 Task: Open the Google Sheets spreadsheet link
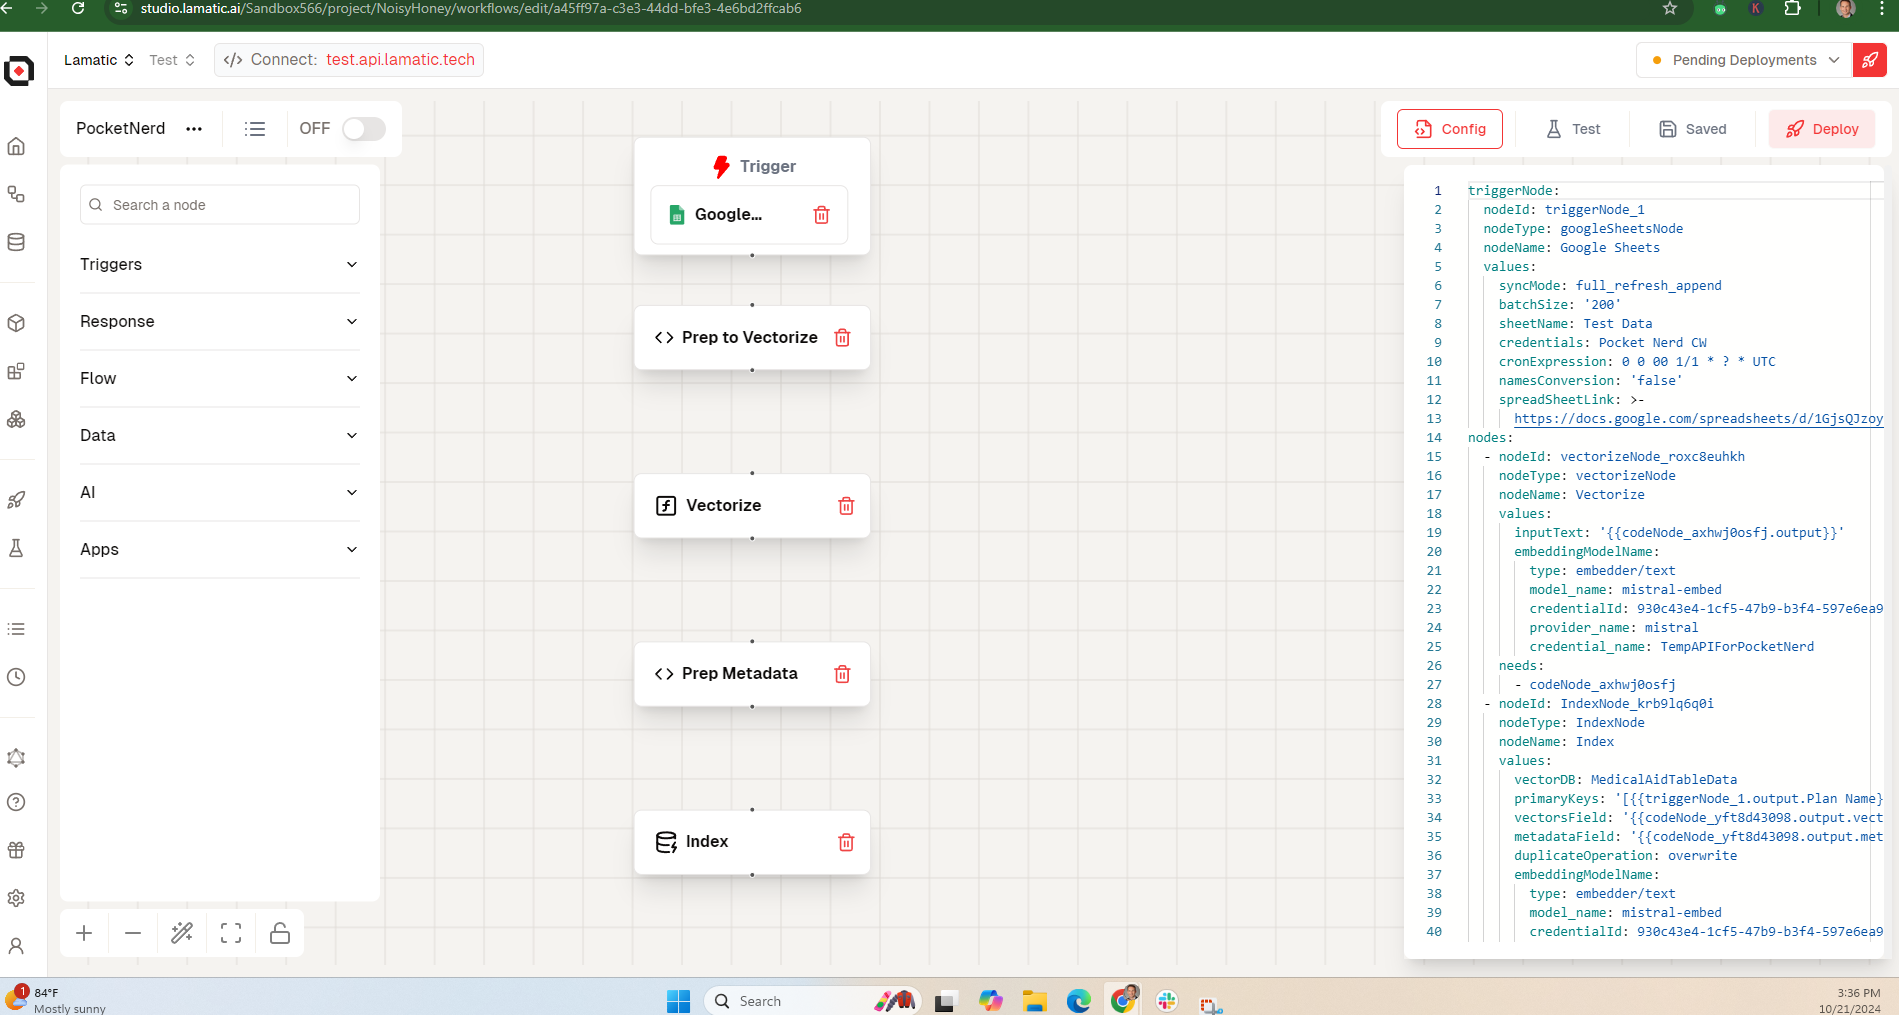click(1697, 419)
